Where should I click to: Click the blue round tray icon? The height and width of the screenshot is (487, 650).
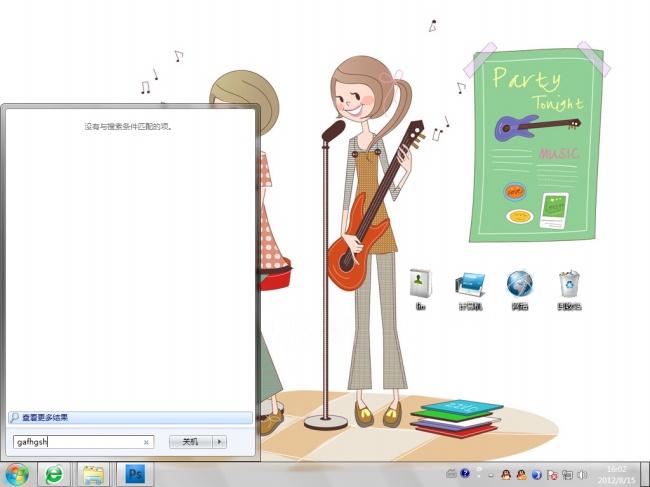[x=536, y=475]
